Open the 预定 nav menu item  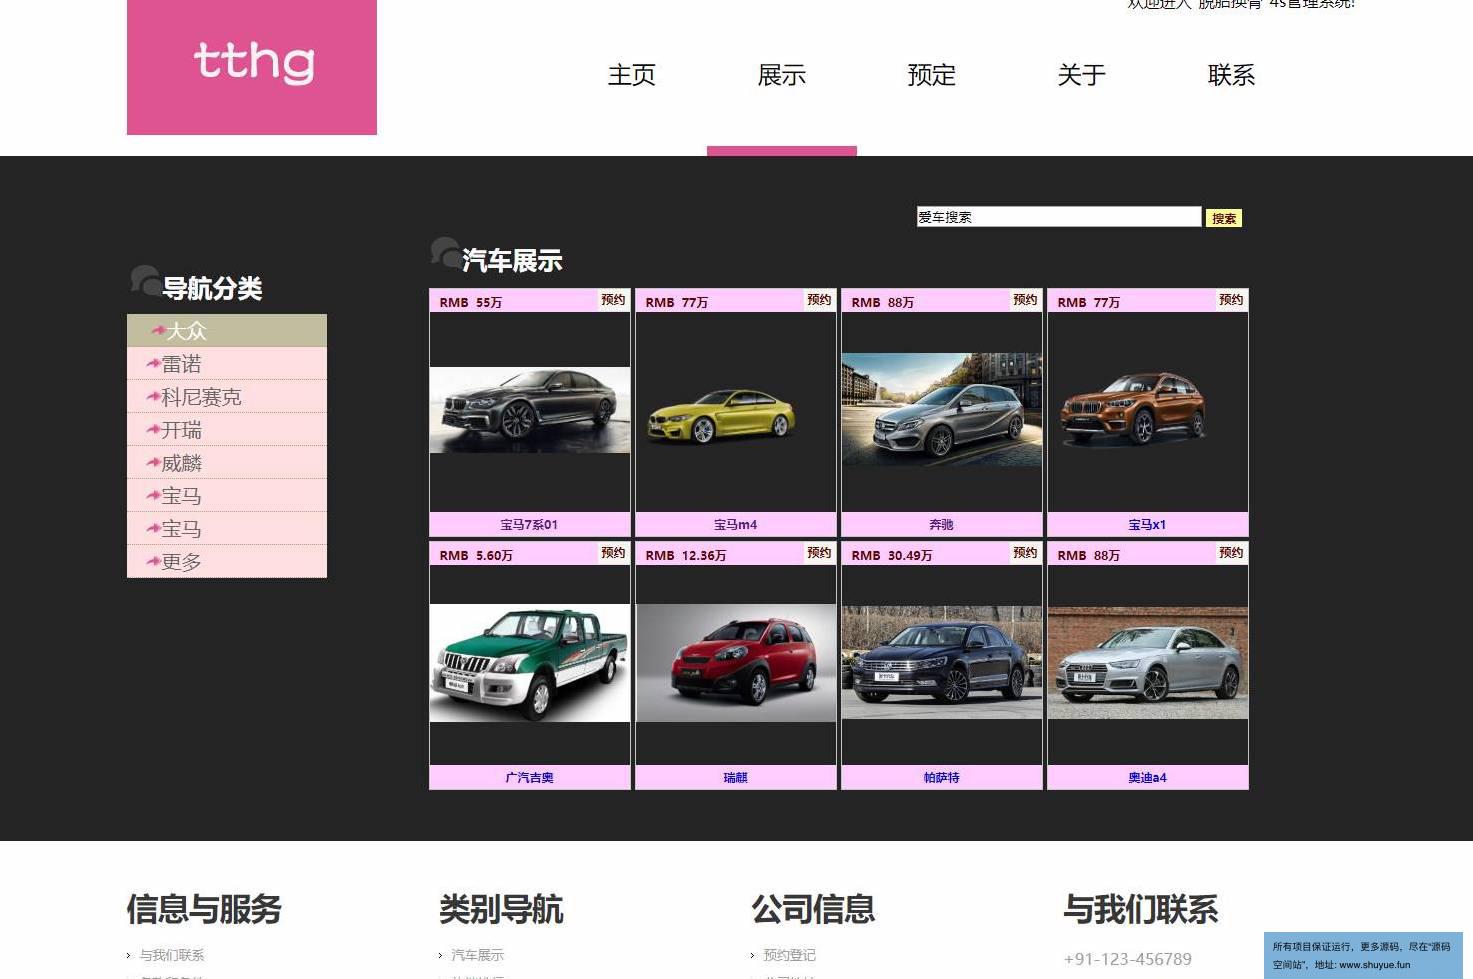[x=932, y=75]
